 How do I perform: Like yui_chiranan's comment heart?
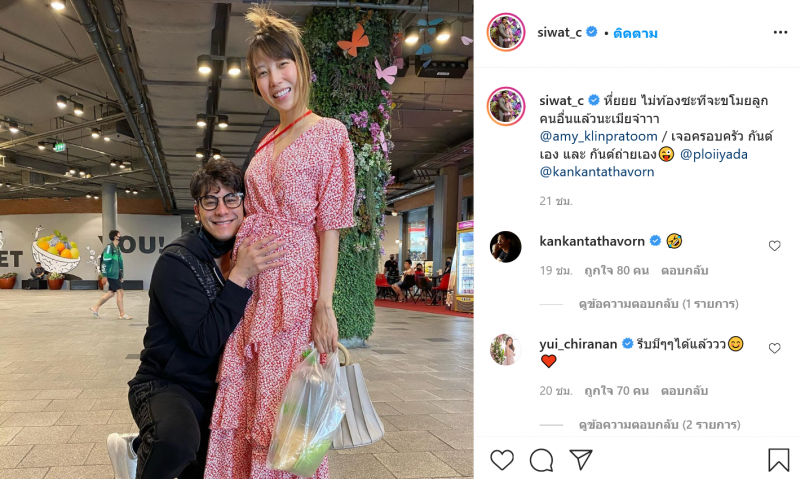tap(774, 348)
